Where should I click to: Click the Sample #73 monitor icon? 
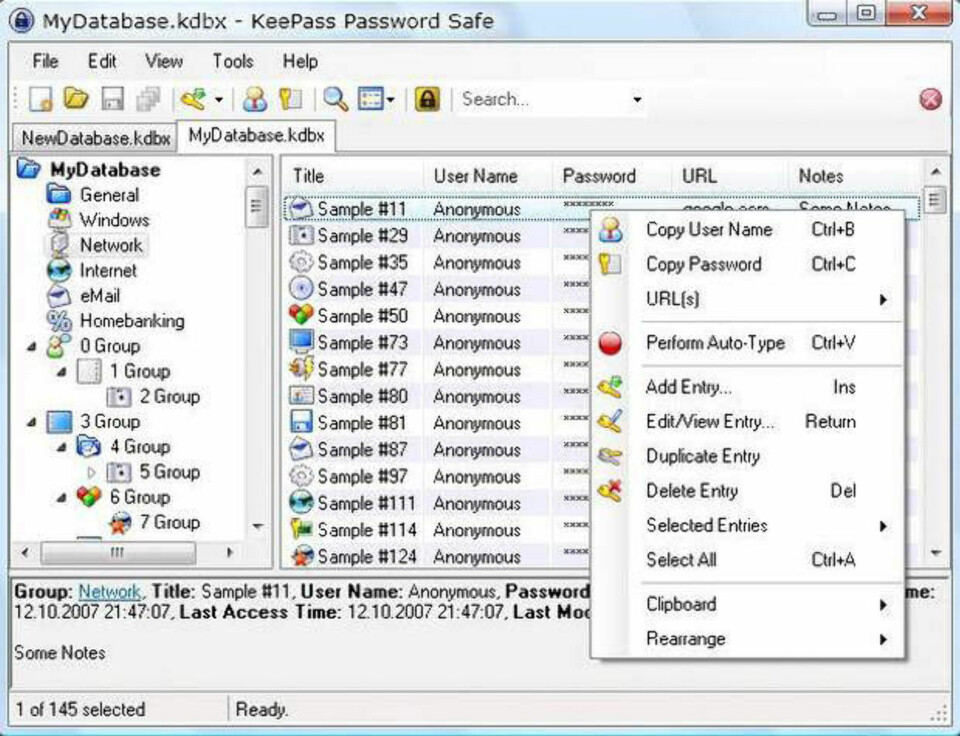(x=301, y=342)
